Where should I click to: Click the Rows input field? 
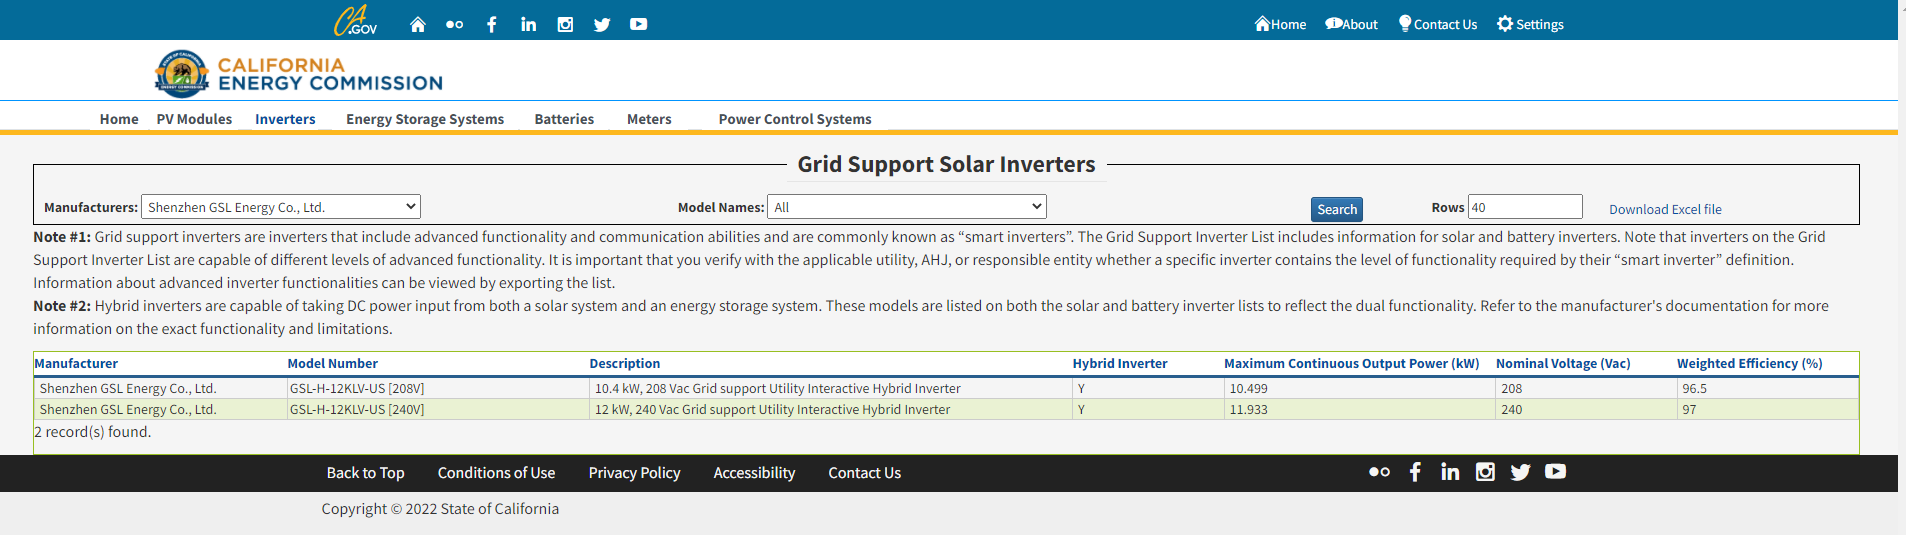pyautogui.click(x=1525, y=207)
